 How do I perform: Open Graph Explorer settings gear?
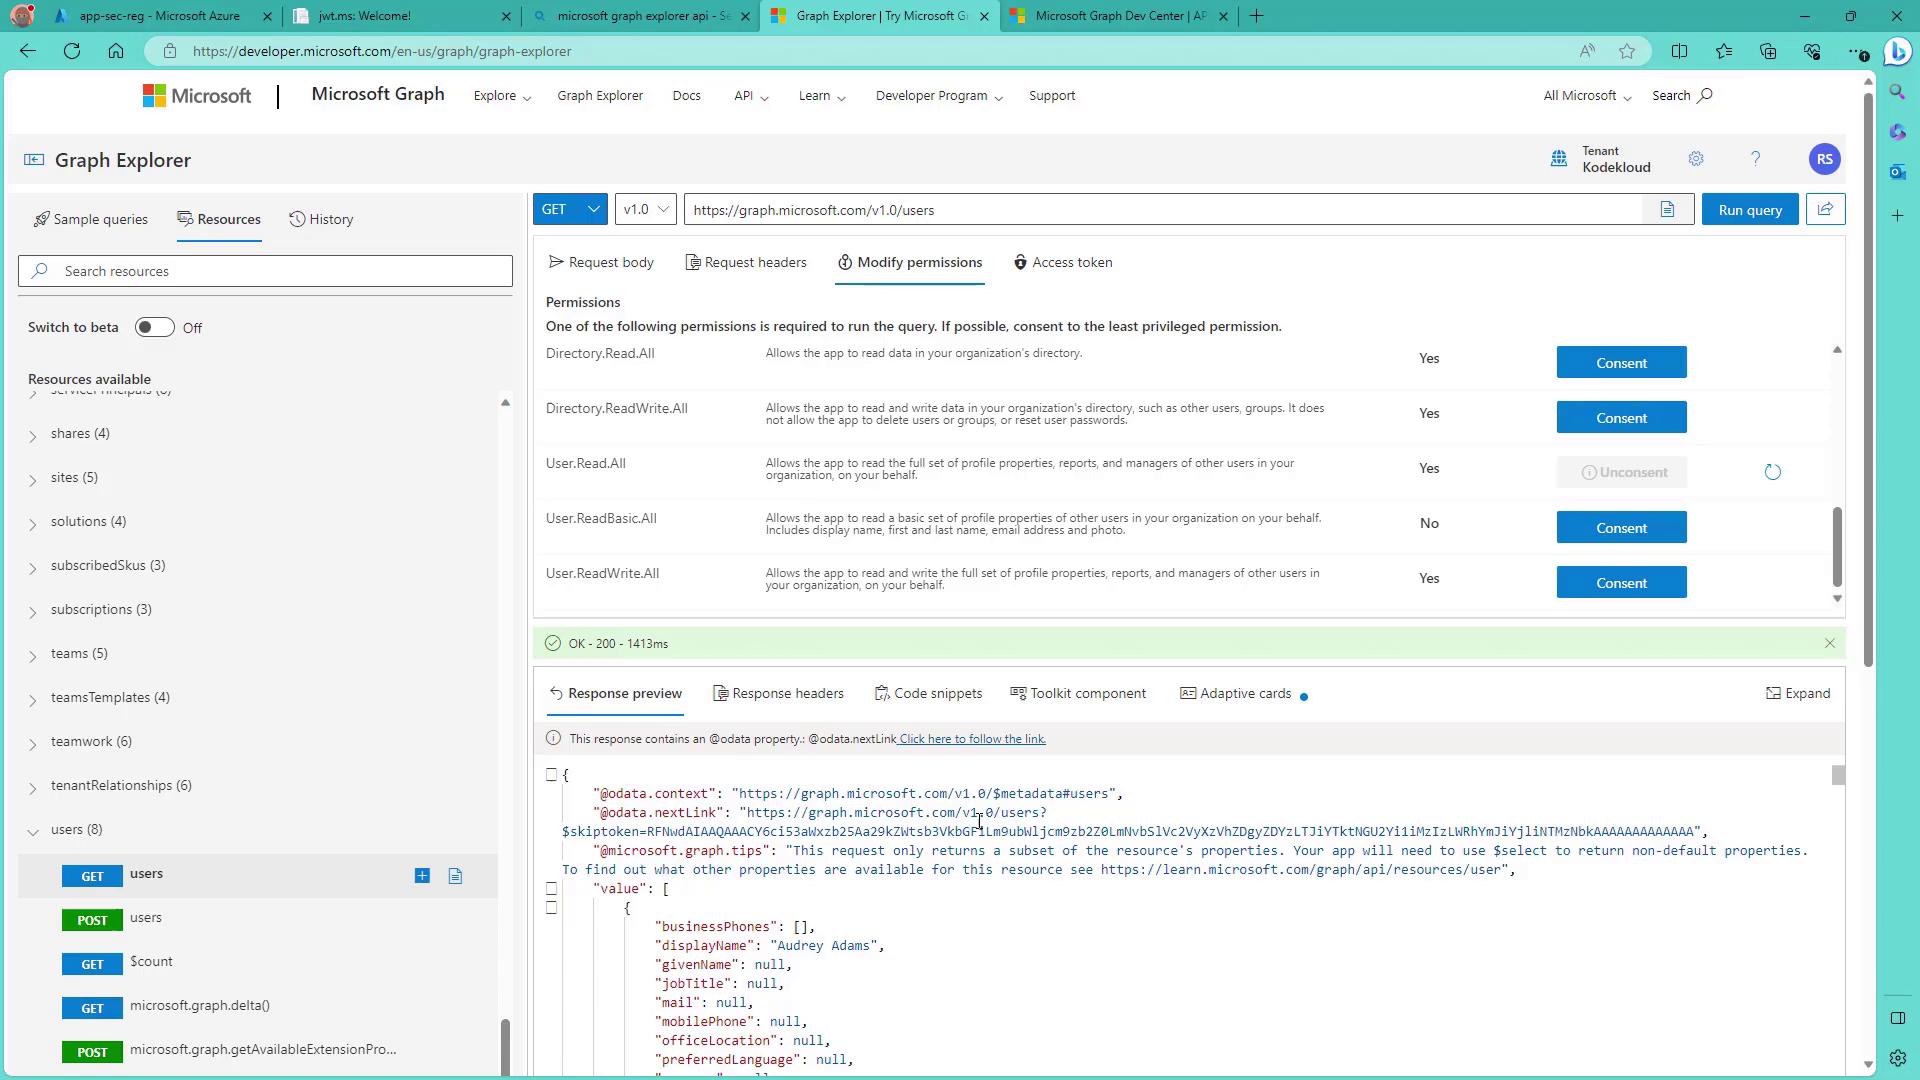(x=1696, y=159)
